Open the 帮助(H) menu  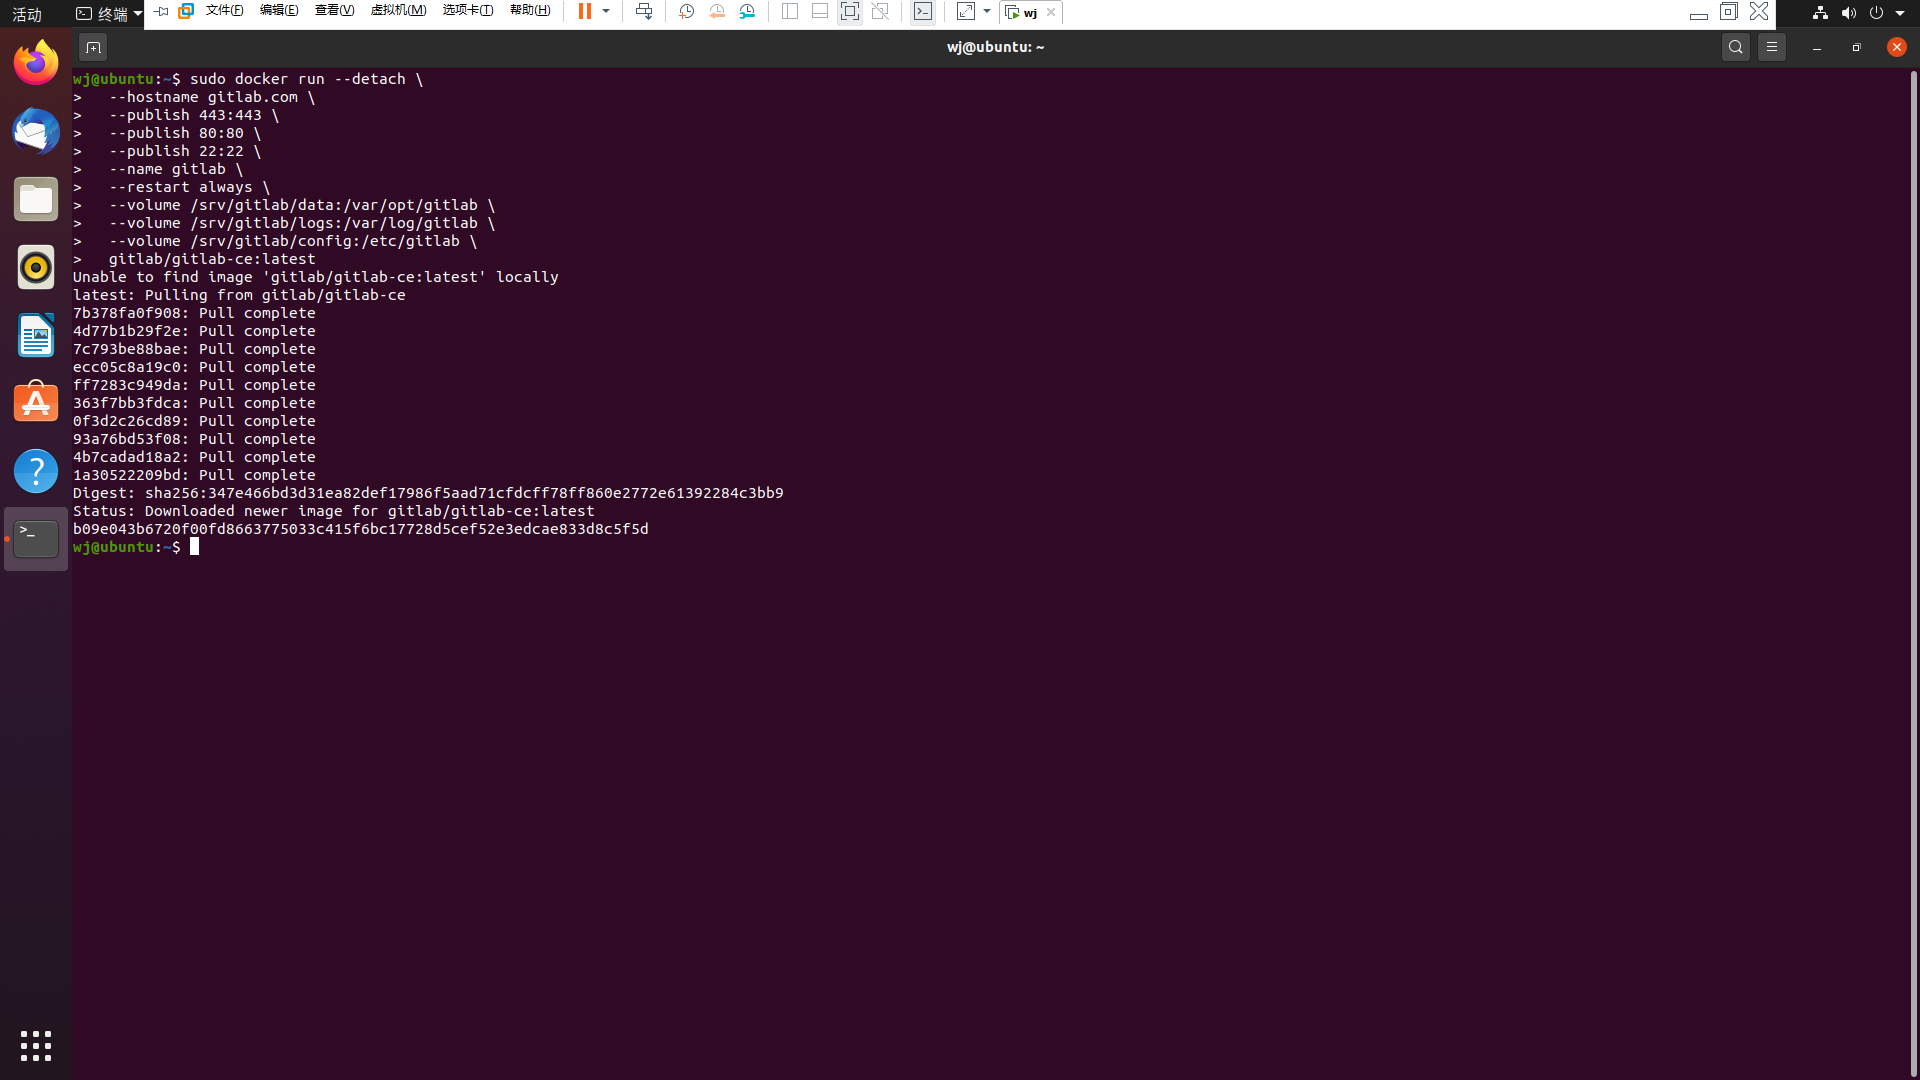coord(530,11)
